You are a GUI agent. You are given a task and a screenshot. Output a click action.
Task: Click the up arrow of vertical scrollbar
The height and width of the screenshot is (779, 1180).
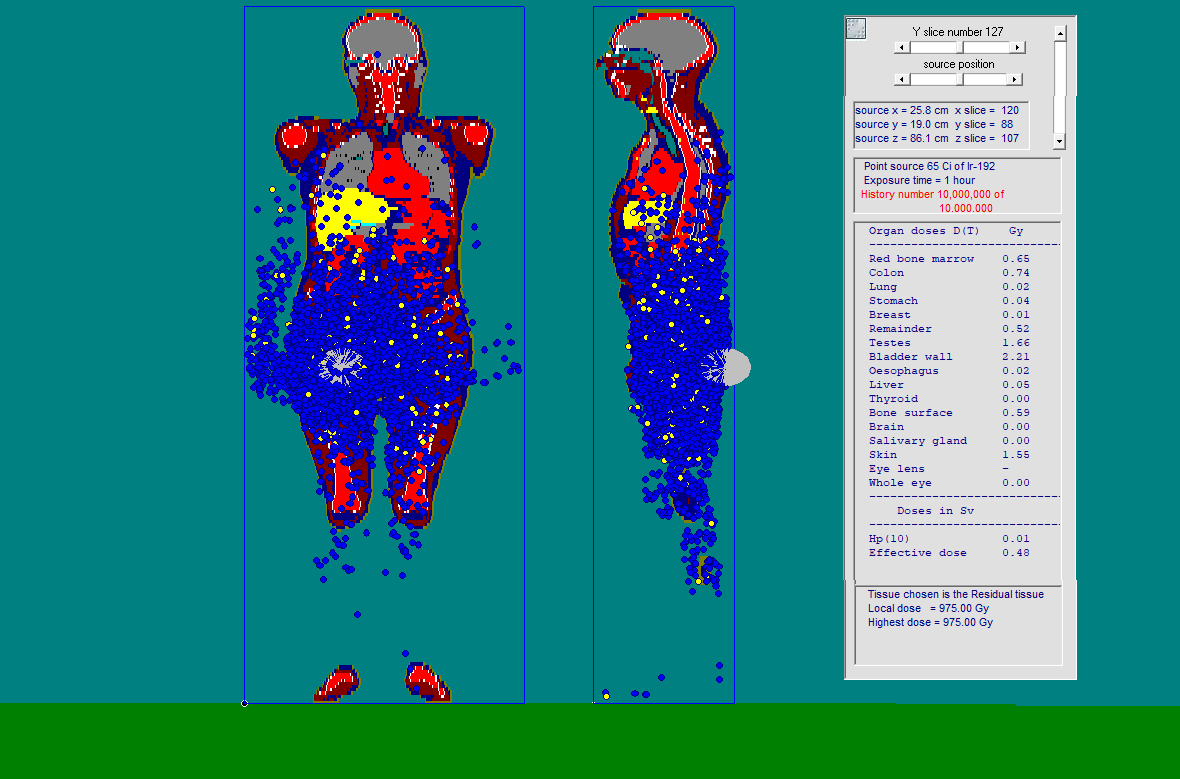(1060, 33)
